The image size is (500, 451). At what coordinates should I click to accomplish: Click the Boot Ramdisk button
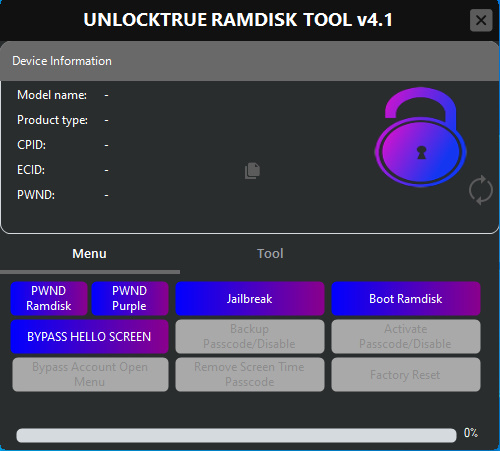pos(406,298)
